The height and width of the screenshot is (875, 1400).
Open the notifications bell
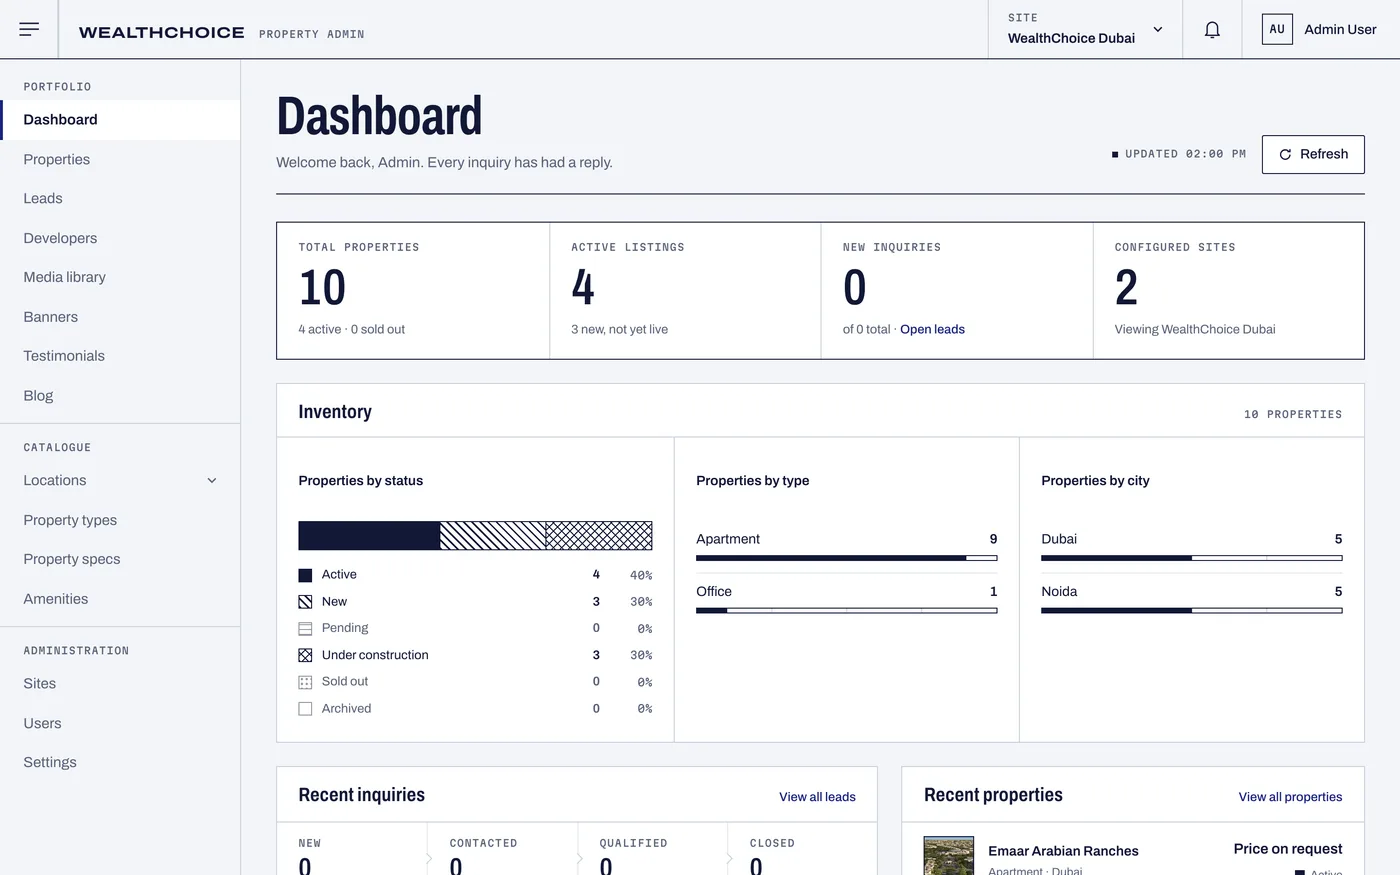[x=1212, y=29]
